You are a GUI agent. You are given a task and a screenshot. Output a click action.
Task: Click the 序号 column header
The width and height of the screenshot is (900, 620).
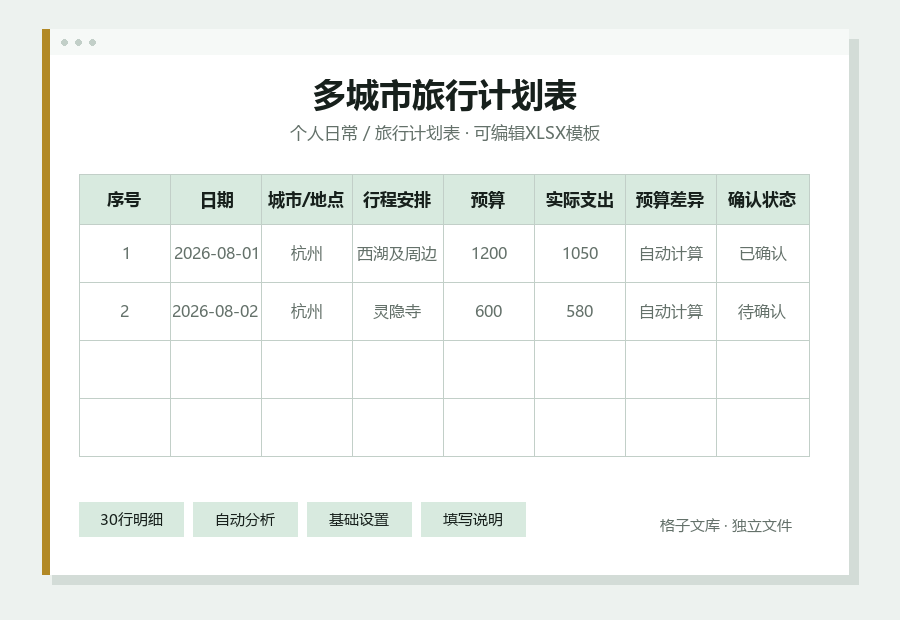click(x=125, y=200)
